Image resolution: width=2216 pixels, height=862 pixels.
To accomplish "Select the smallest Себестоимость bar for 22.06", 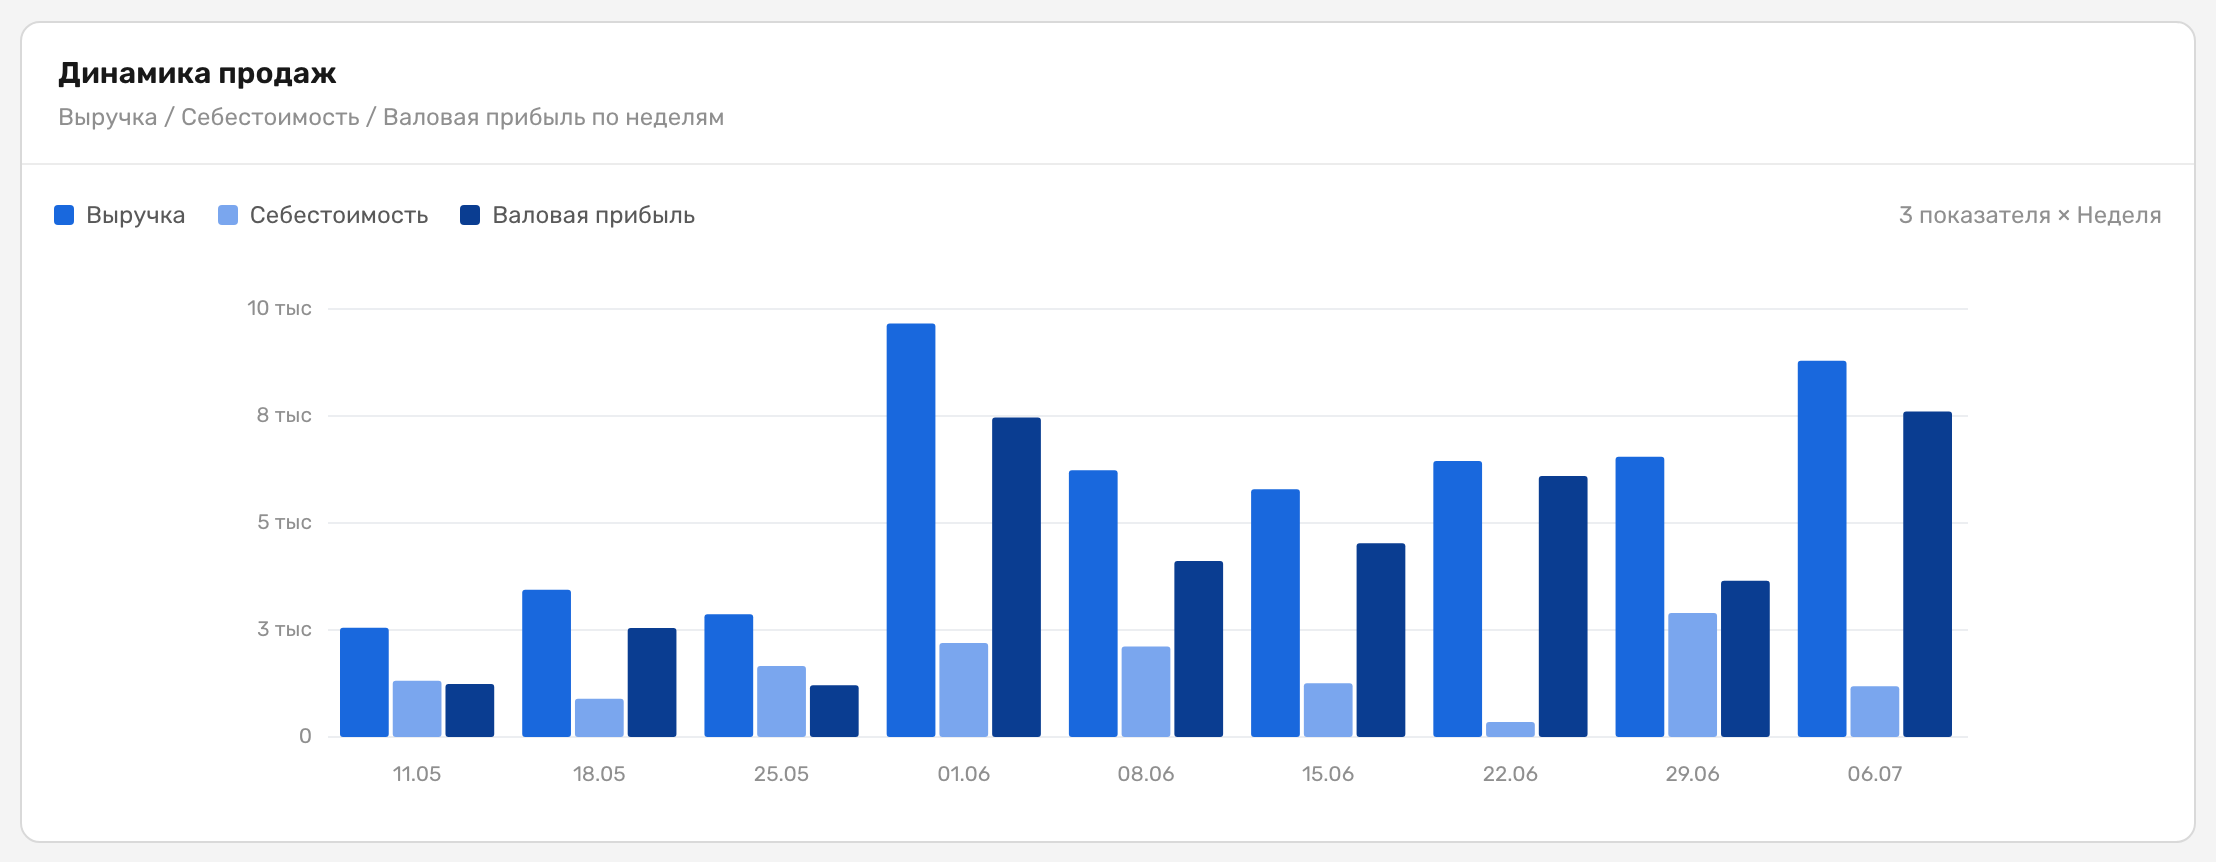I will [1510, 729].
